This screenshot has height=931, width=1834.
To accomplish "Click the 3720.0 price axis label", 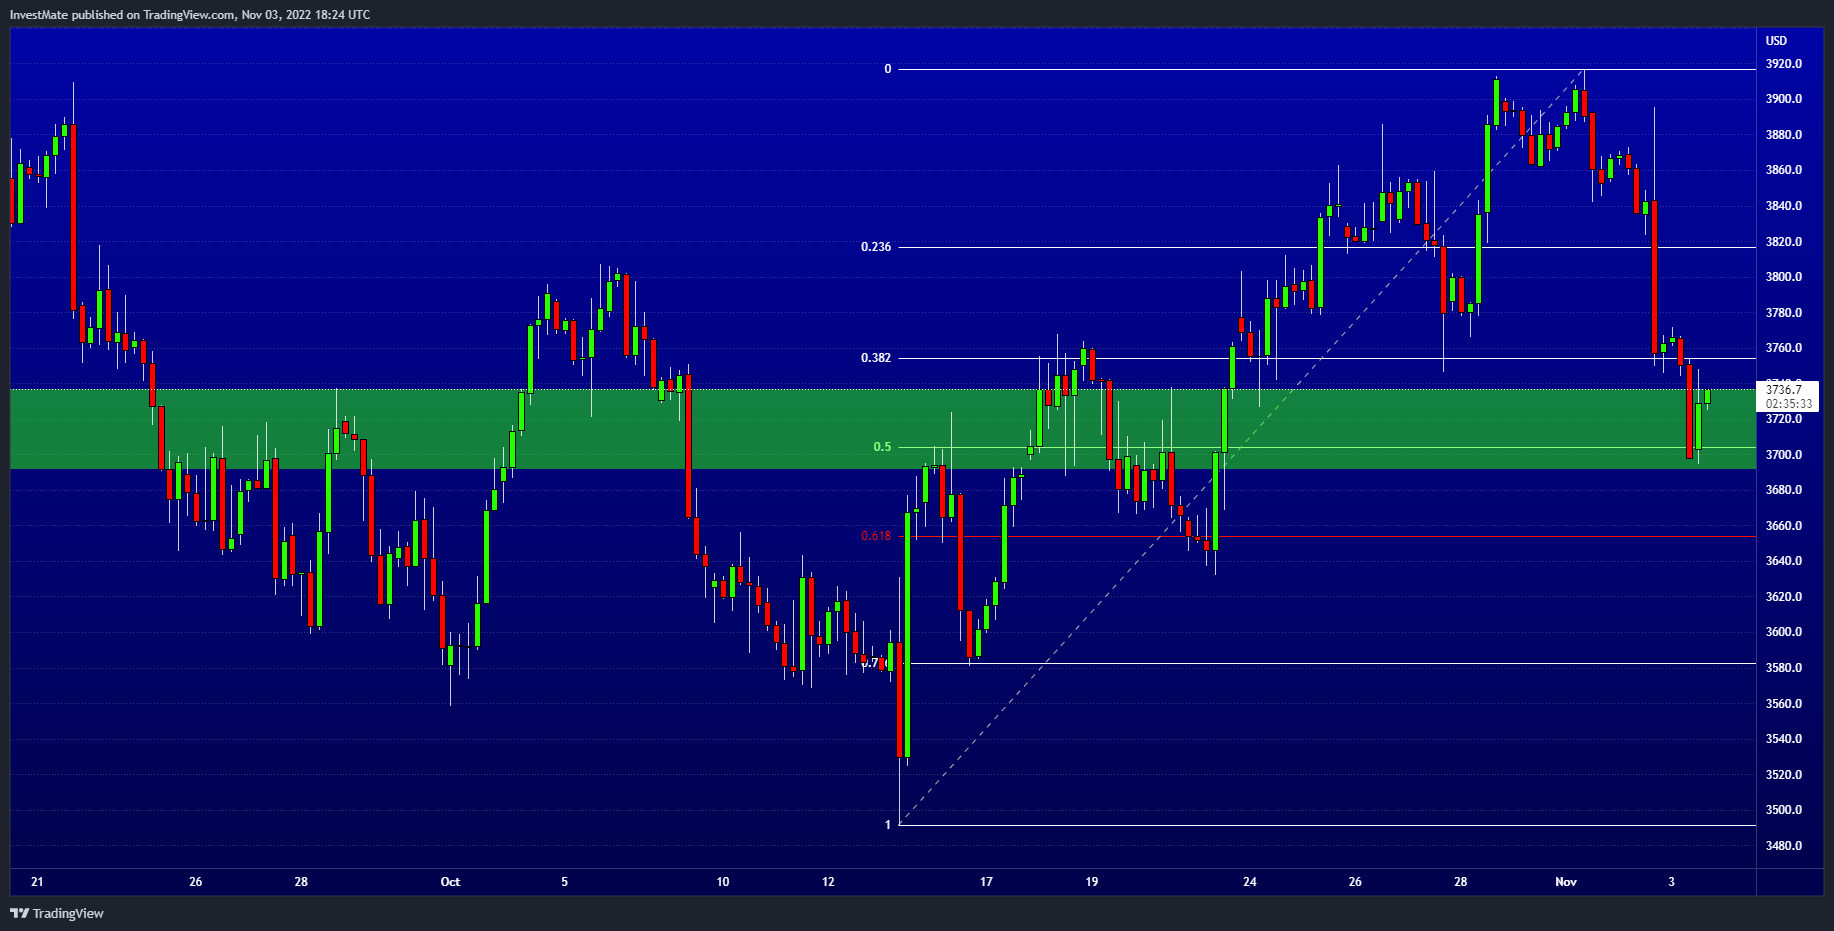I will pos(1784,419).
